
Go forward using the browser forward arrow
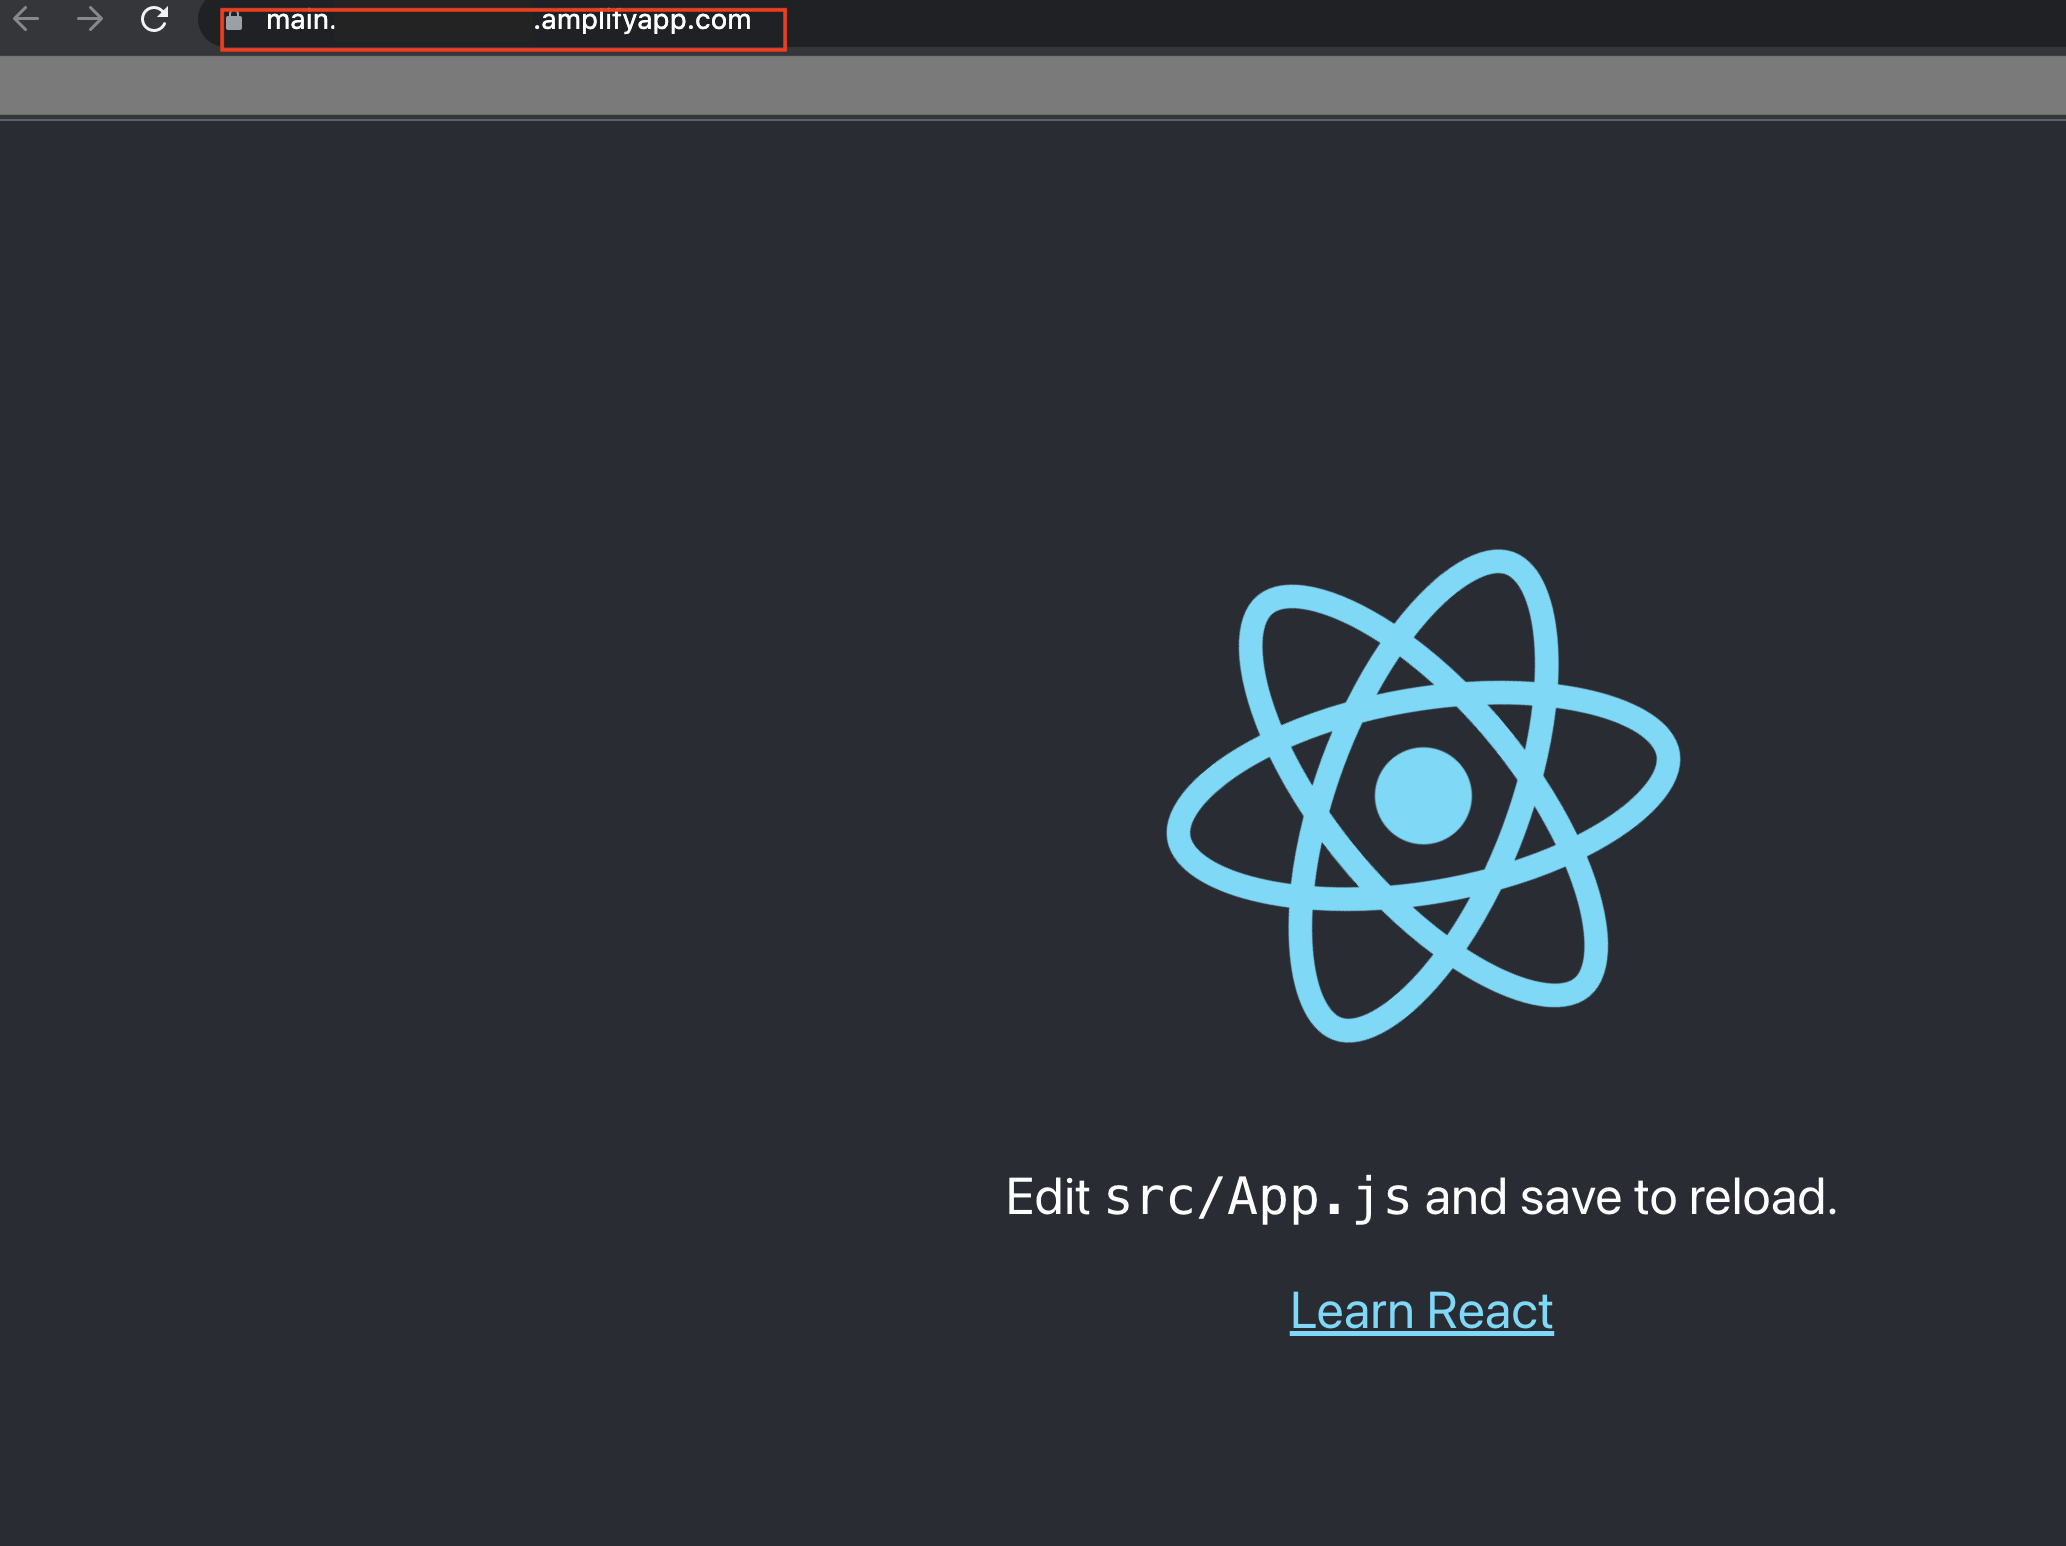pyautogui.click(x=90, y=19)
